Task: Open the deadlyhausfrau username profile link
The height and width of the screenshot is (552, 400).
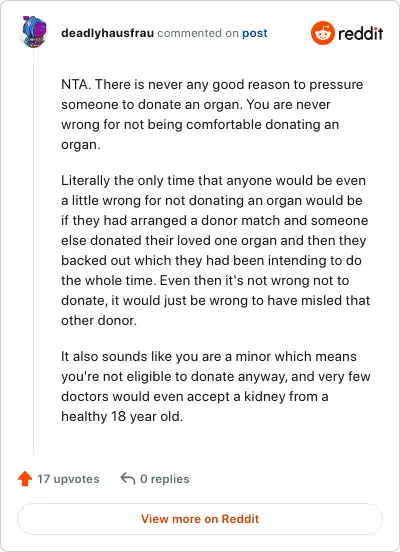Action: tap(107, 33)
